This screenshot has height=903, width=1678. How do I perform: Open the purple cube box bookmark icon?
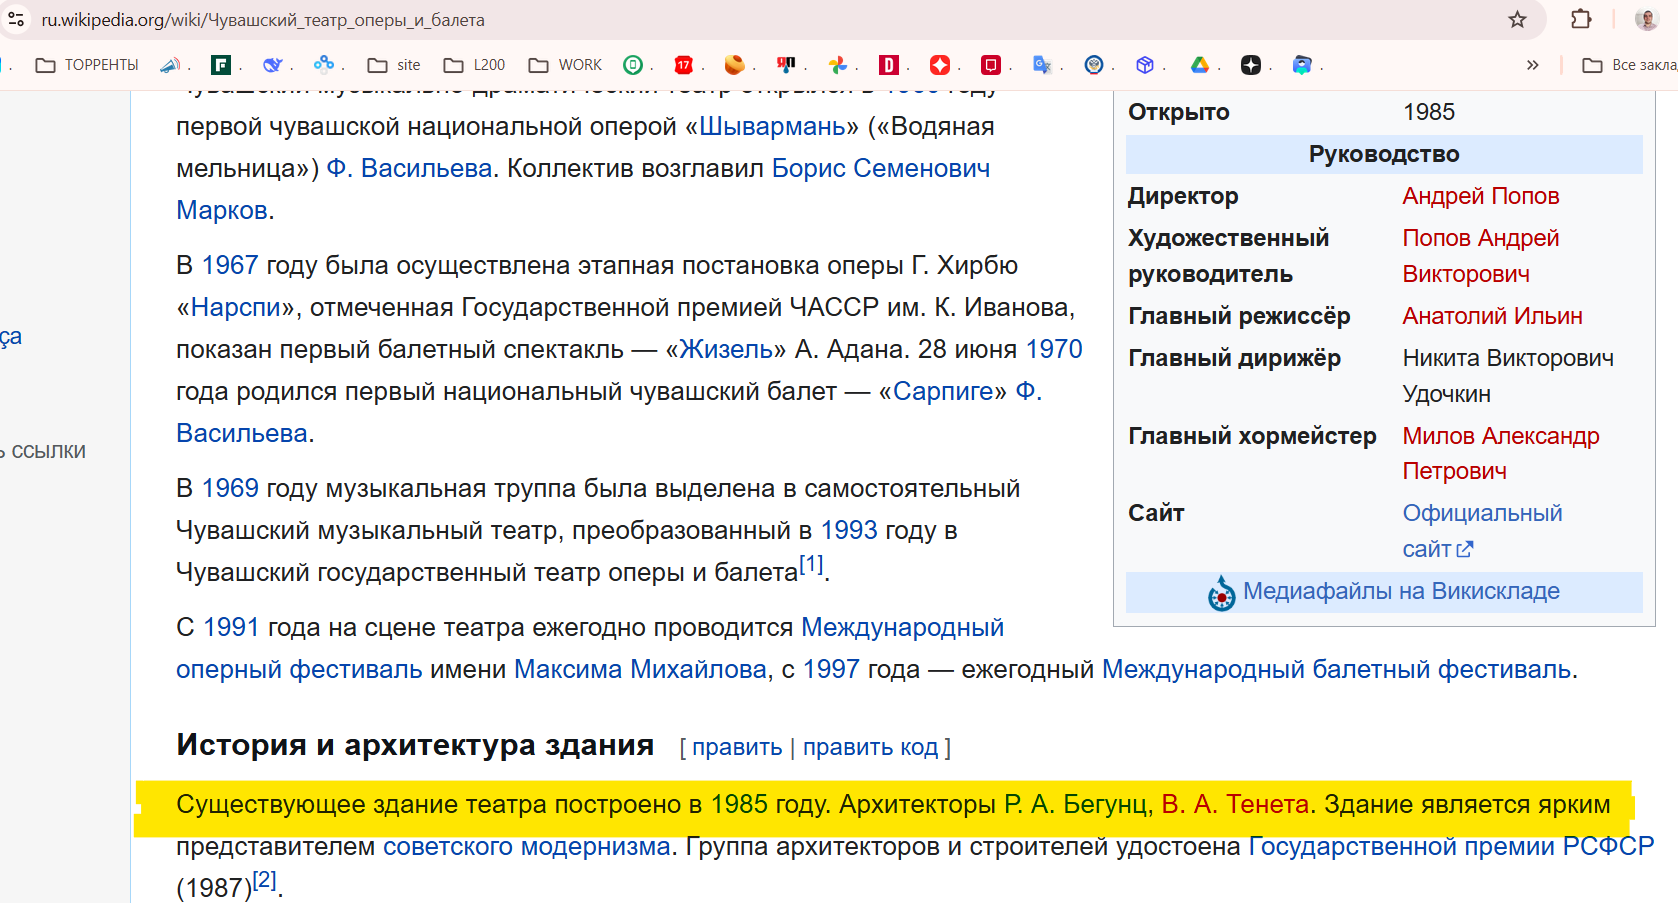(x=1145, y=65)
